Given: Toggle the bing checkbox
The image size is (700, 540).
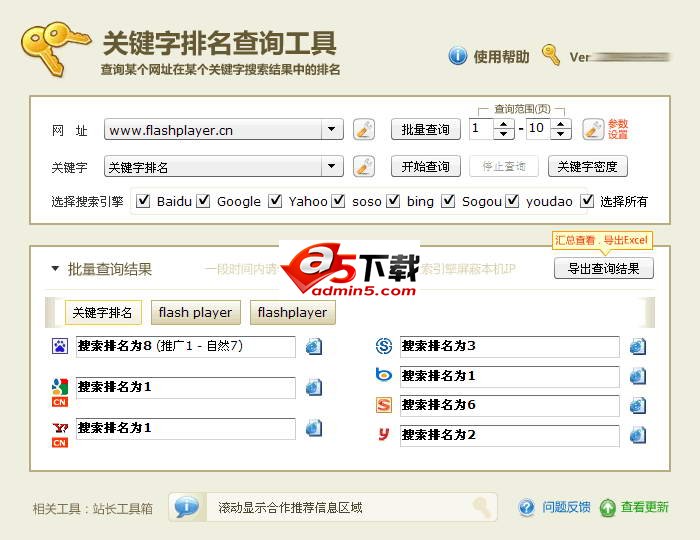Looking at the screenshot, I should [393, 201].
